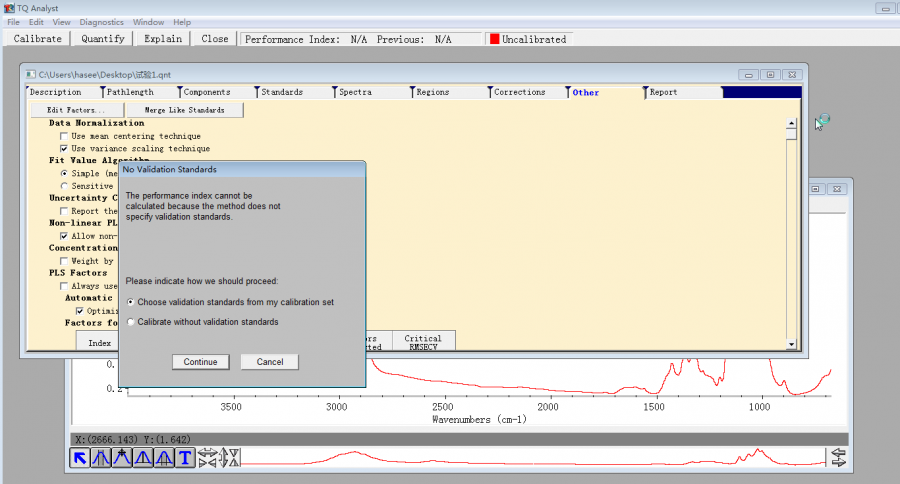Select the T annotation text tool
Image resolution: width=900 pixels, height=484 pixels.
[x=185, y=458]
